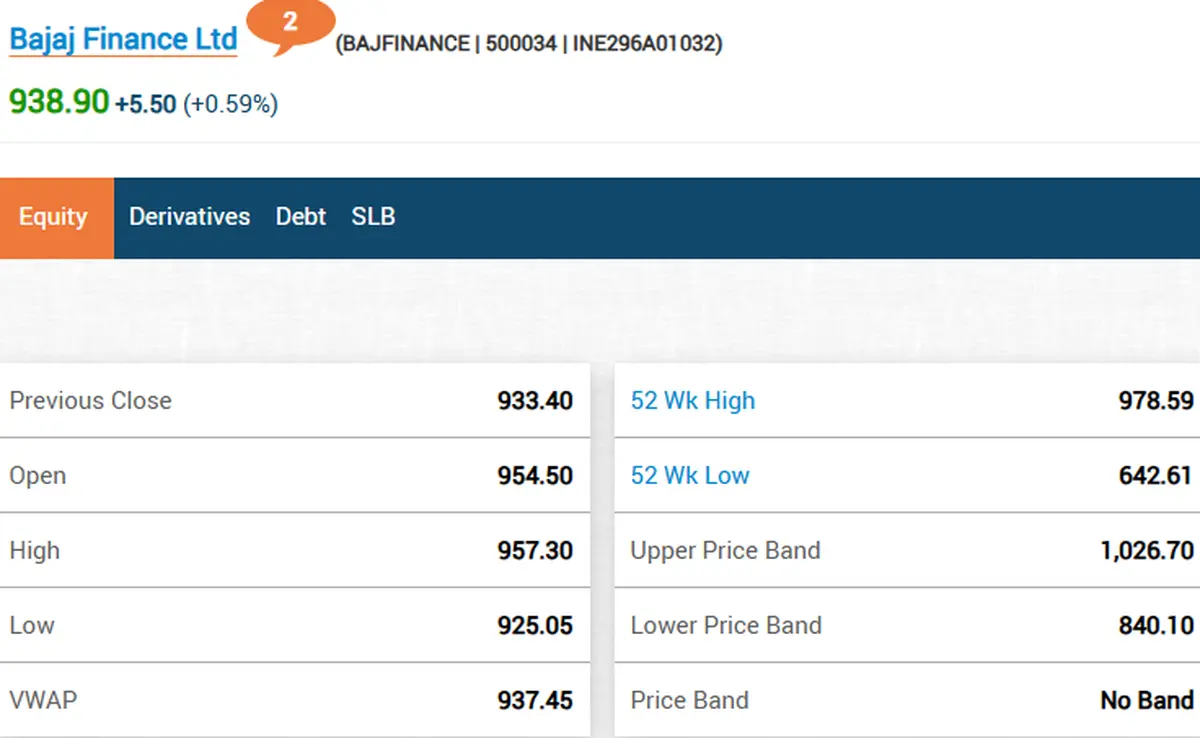Click the orange notification bubble showing 2
The image size is (1200, 738).
[x=290, y=26]
